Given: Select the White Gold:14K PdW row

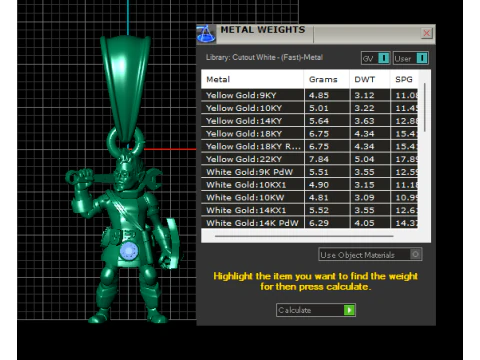Looking at the screenshot, I should (309, 223).
